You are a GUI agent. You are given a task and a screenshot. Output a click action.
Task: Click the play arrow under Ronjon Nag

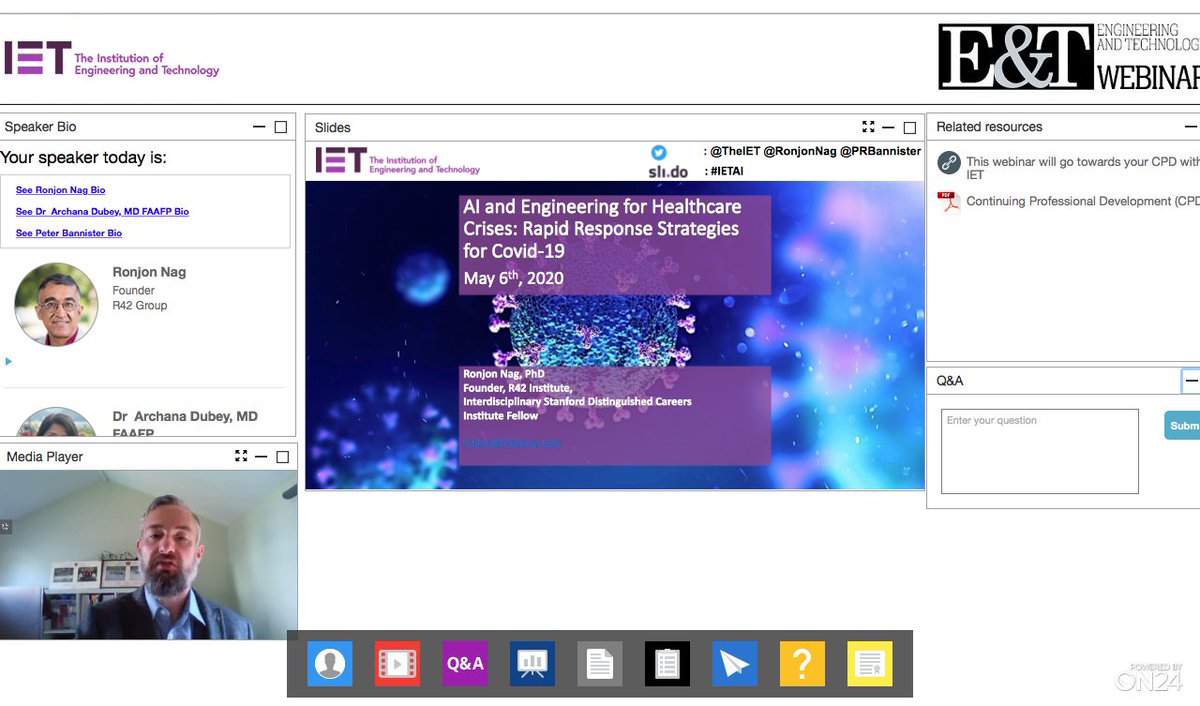pos(9,361)
